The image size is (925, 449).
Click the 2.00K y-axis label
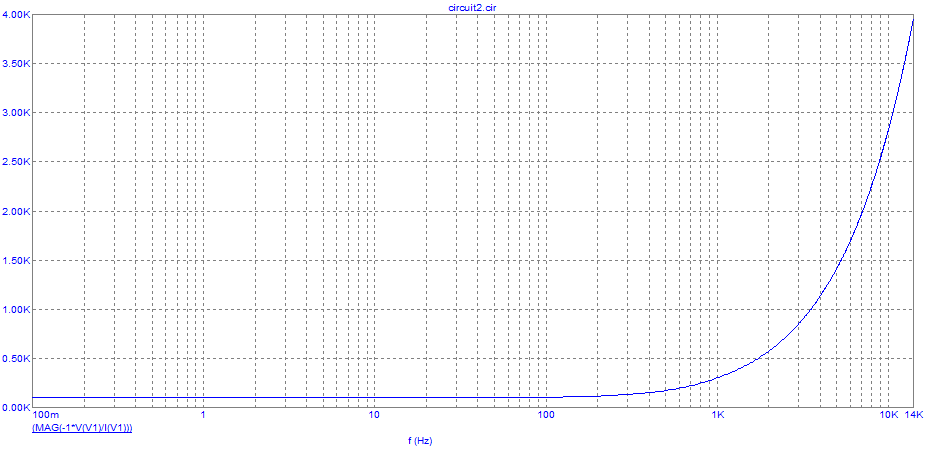click(x=16, y=211)
